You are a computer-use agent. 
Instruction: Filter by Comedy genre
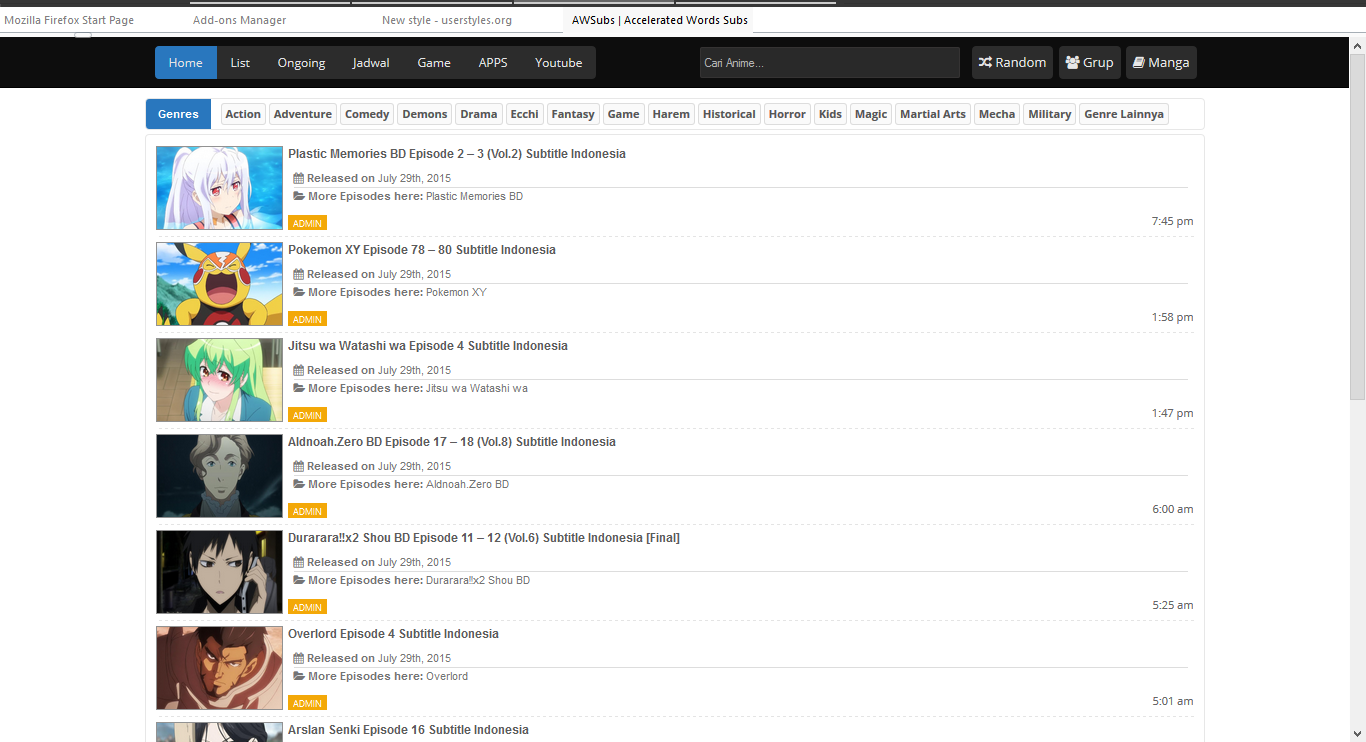pyautogui.click(x=367, y=114)
